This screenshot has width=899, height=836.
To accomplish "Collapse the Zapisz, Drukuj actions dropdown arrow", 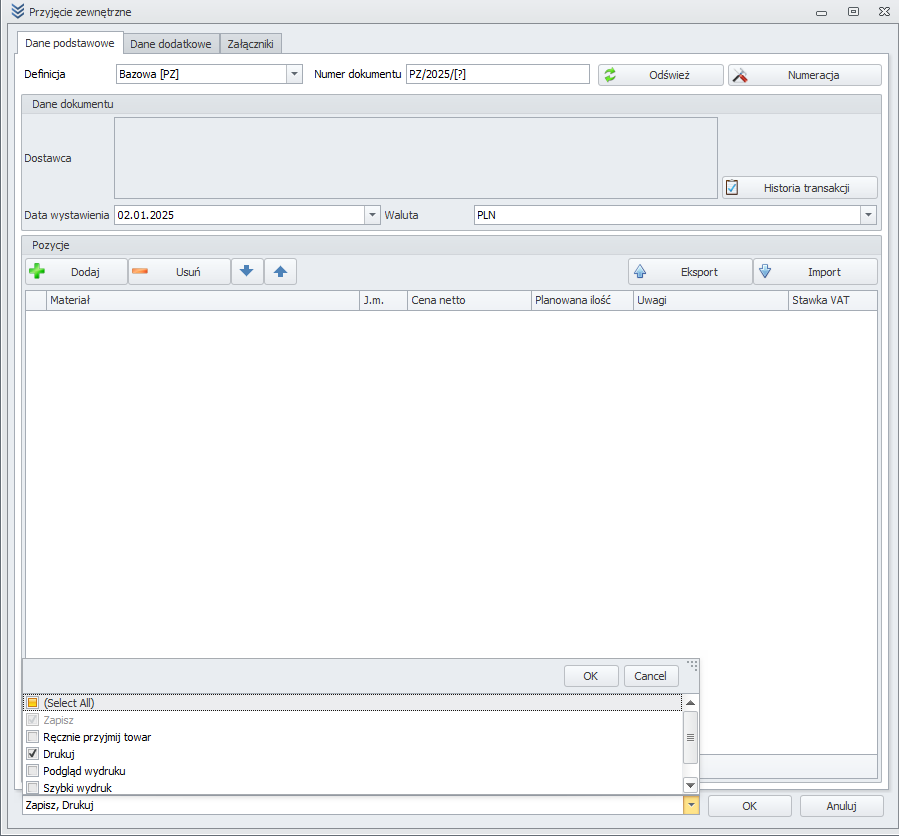I will click(x=691, y=805).
